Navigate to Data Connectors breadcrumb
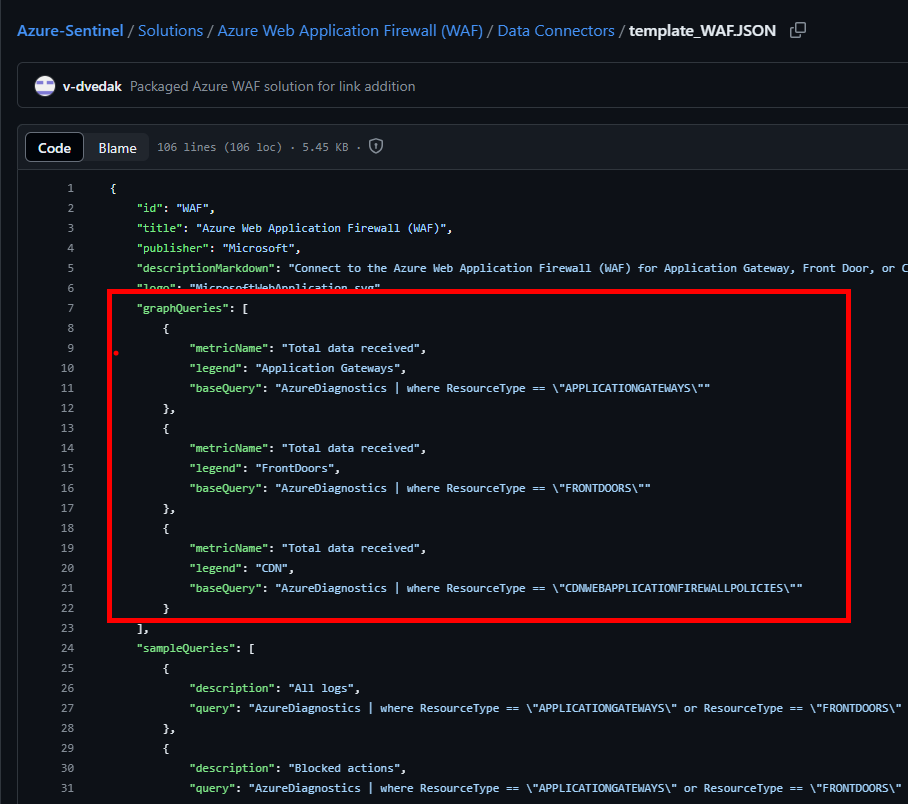908x804 pixels. tap(556, 31)
